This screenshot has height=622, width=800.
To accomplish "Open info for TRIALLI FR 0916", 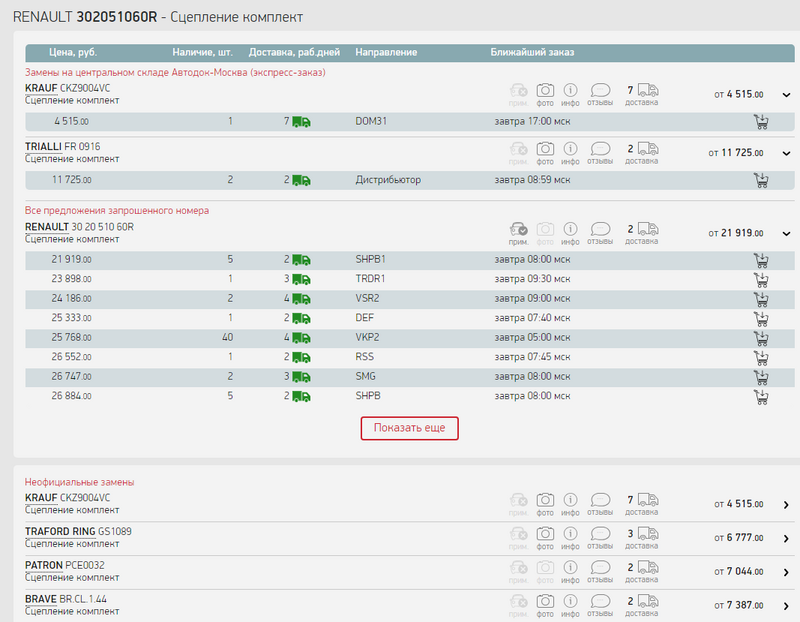I will 570,153.
